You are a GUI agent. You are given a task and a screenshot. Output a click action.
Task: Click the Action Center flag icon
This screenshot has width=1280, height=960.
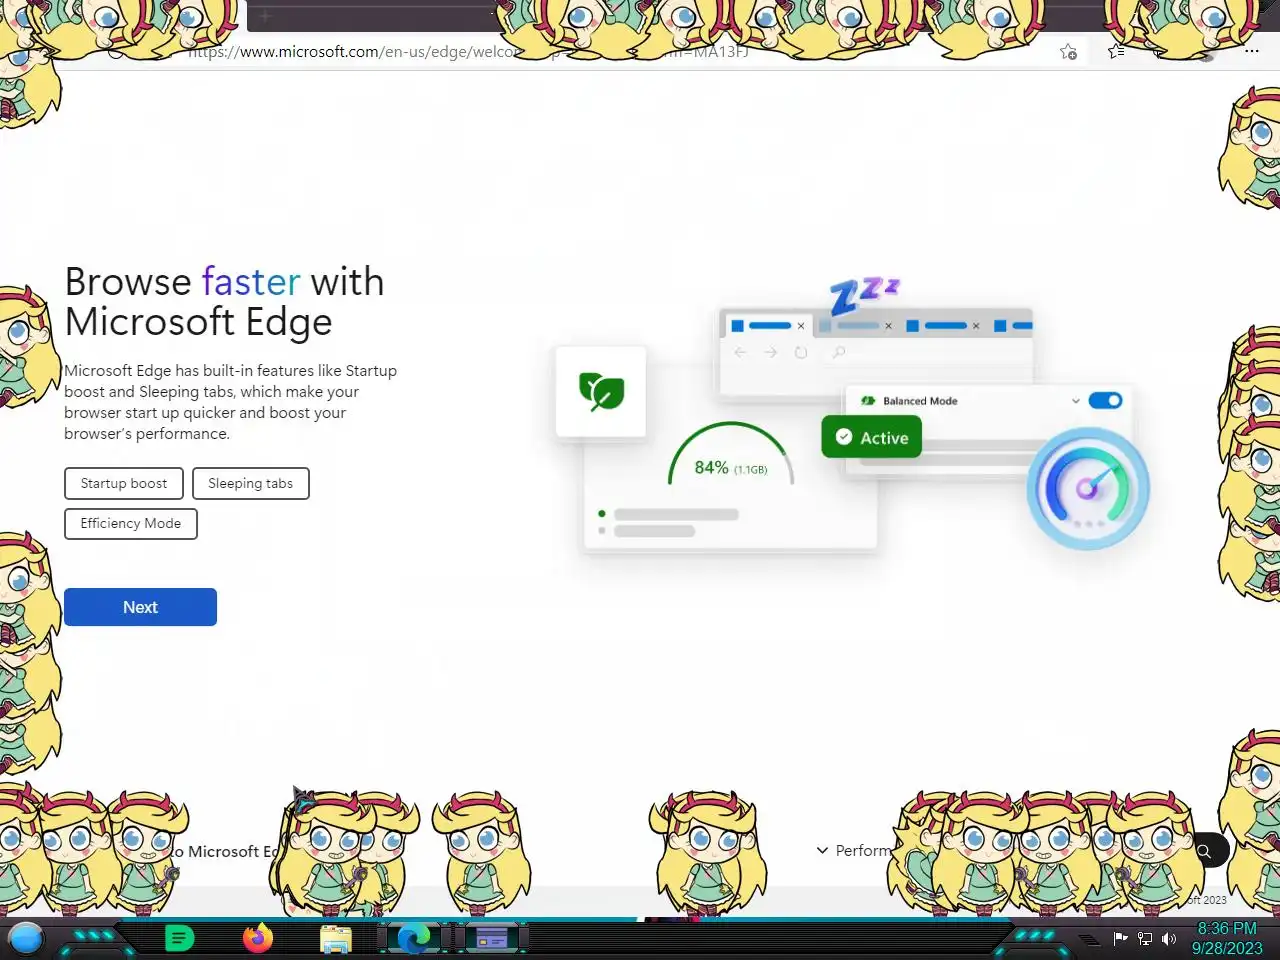(1120, 938)
